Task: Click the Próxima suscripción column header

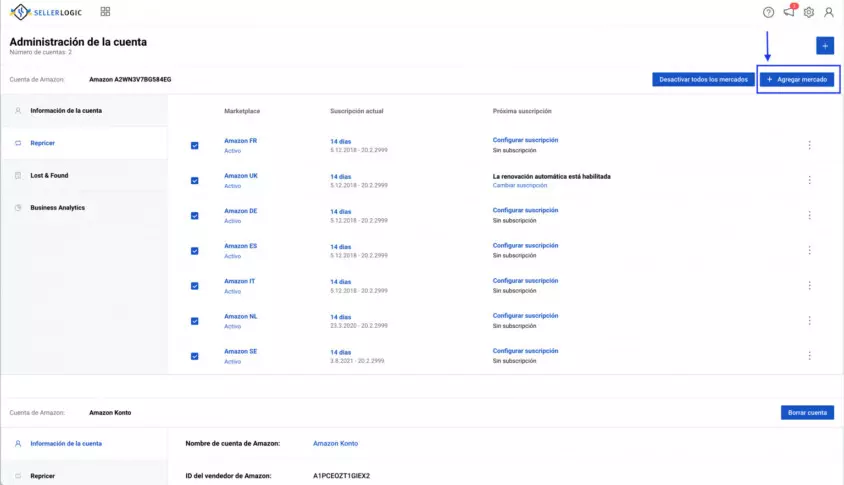Action: (x=522, y=111)
